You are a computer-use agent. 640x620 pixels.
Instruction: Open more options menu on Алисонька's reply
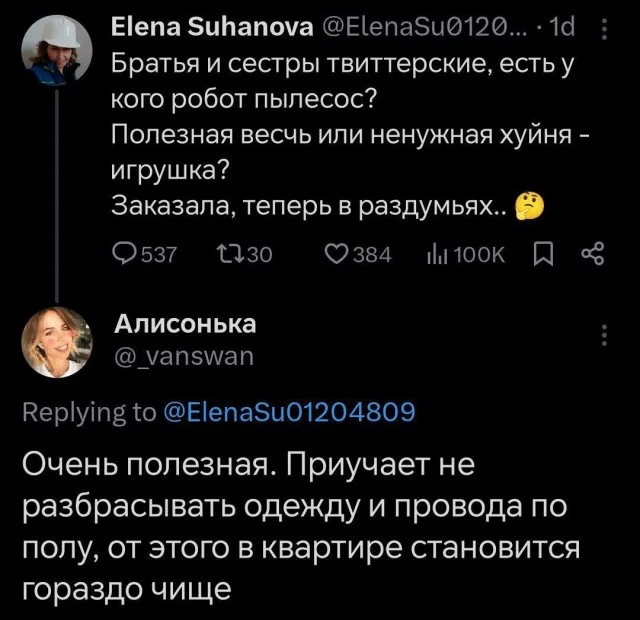tap(603, 336)
